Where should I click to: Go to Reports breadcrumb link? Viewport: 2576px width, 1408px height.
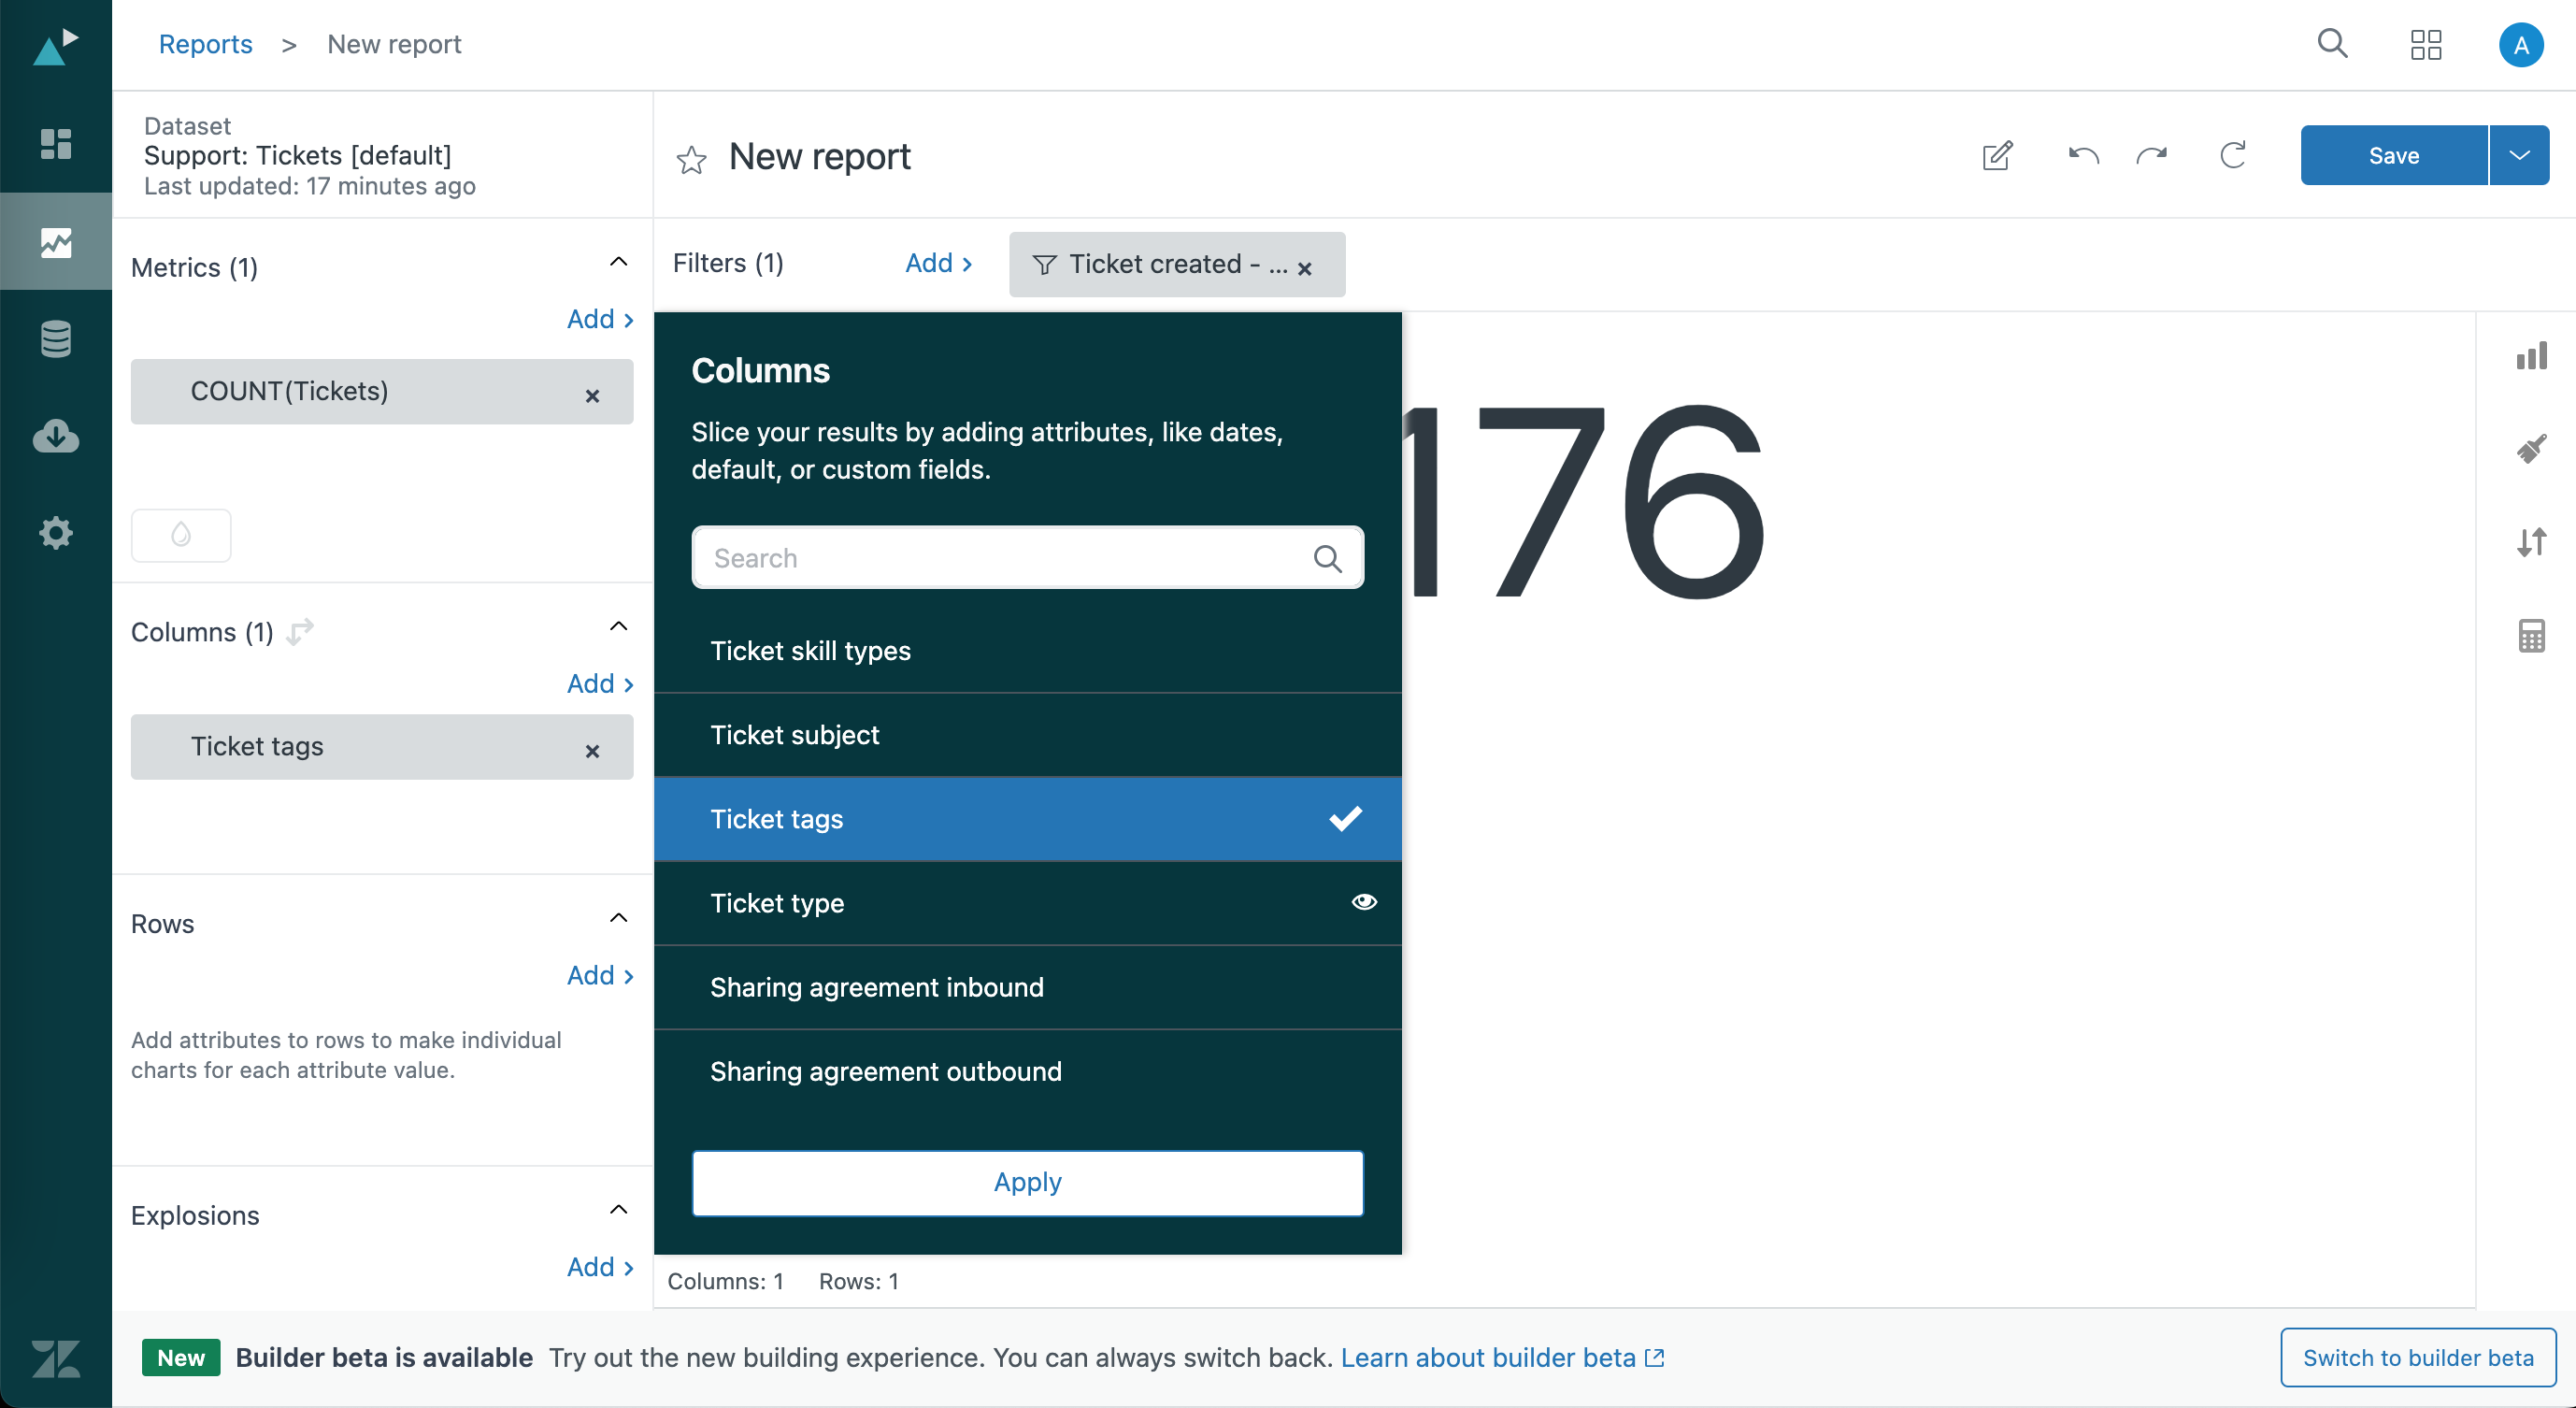[205, 44]
